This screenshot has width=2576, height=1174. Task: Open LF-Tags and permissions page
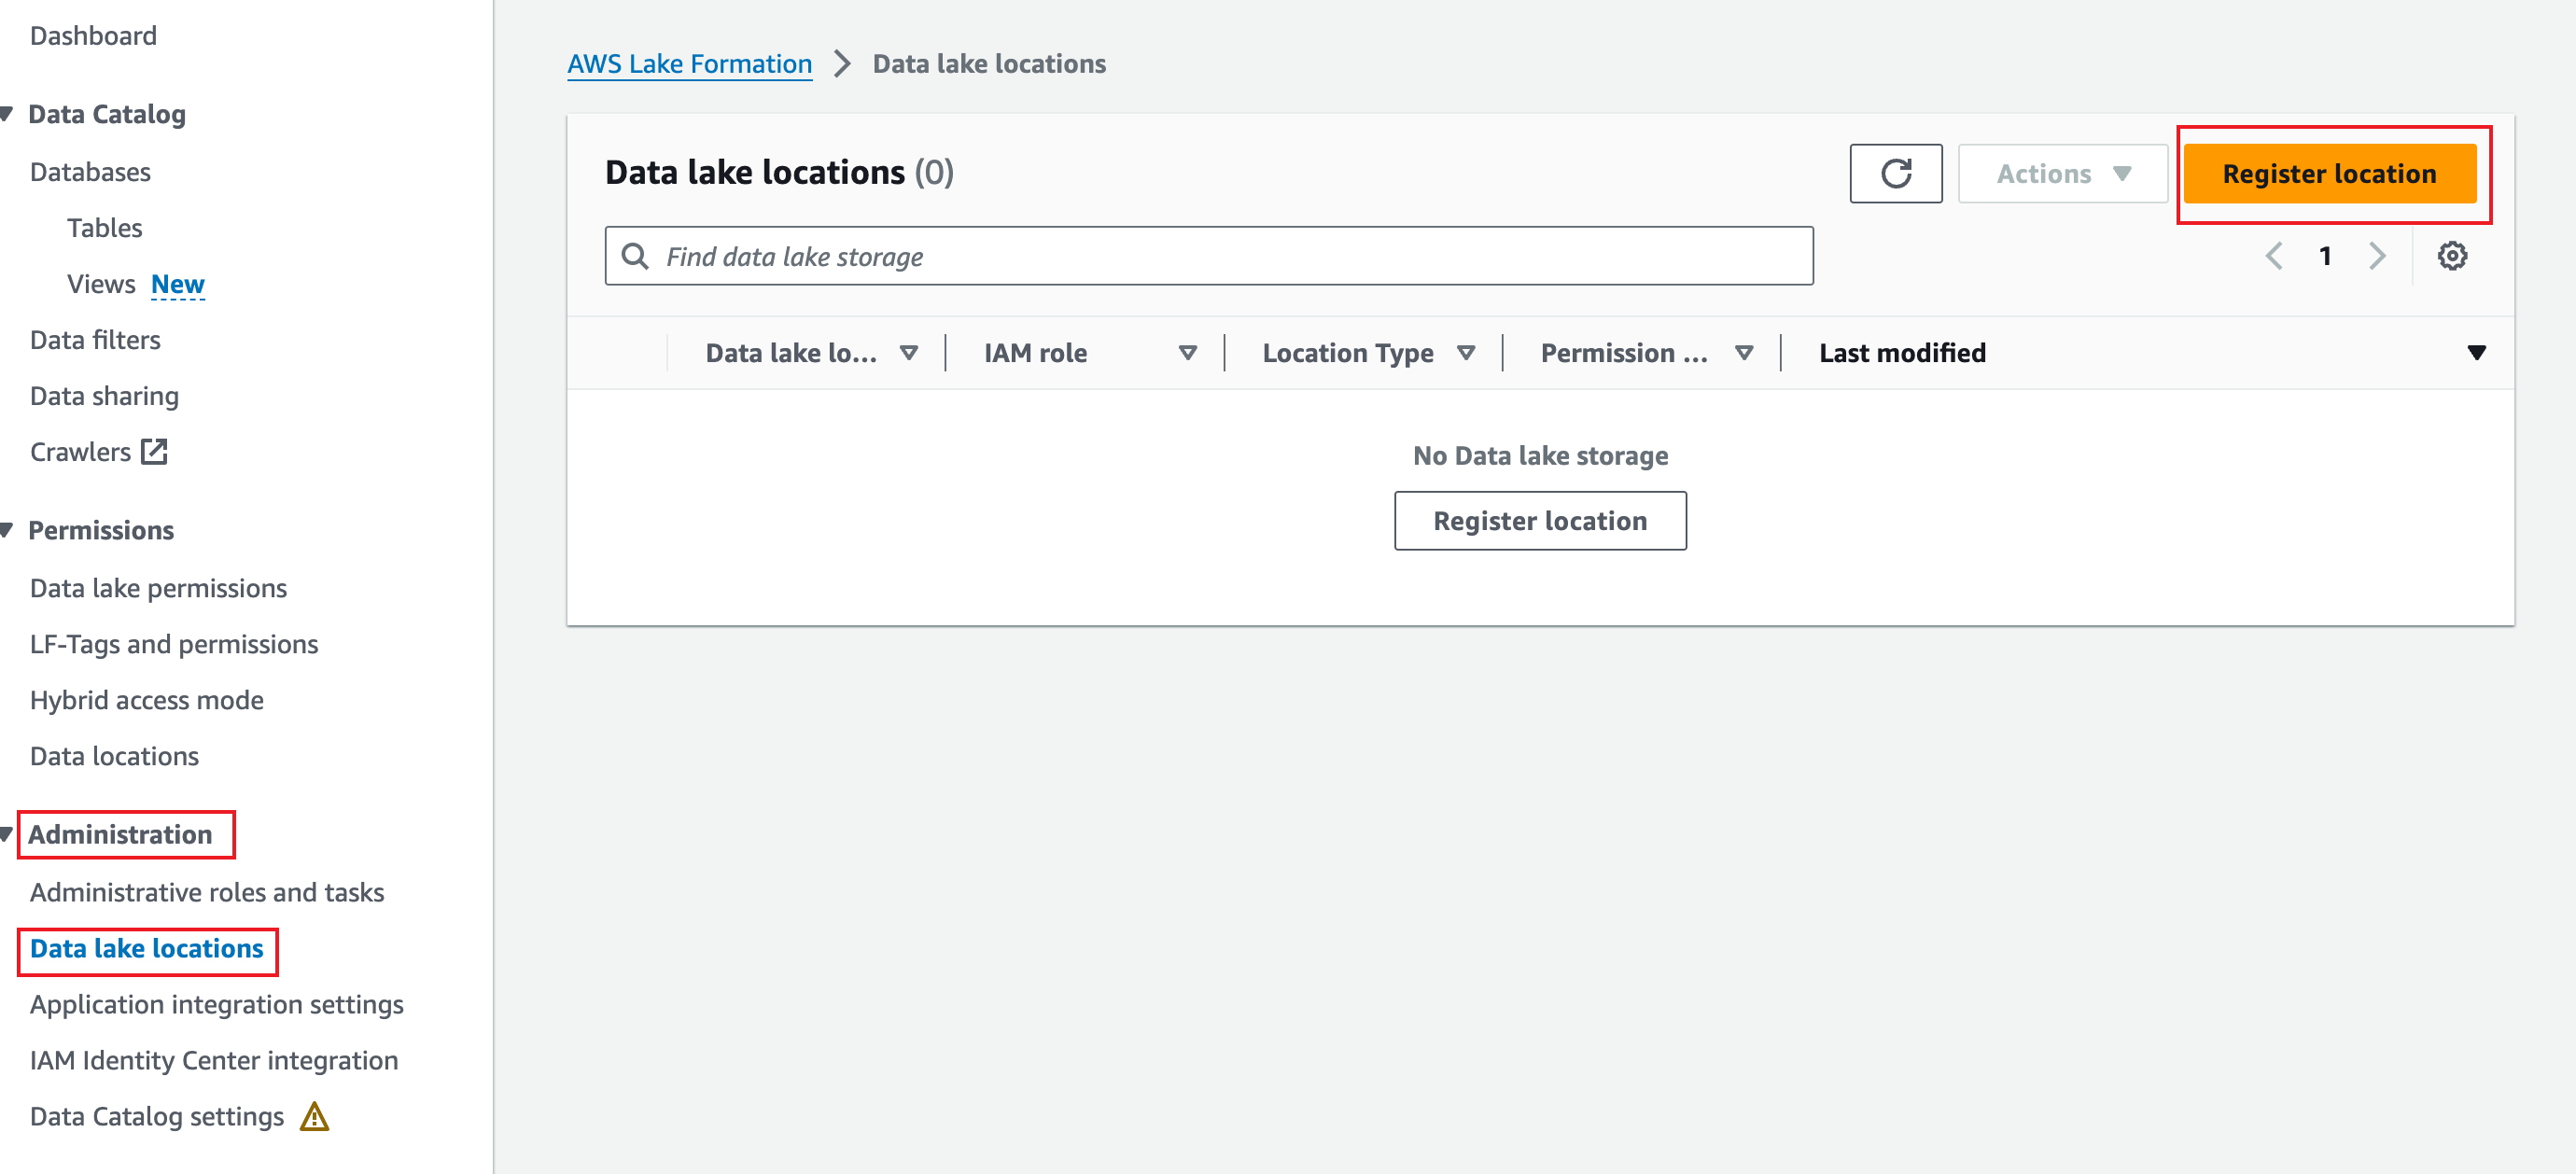[174, 644]
